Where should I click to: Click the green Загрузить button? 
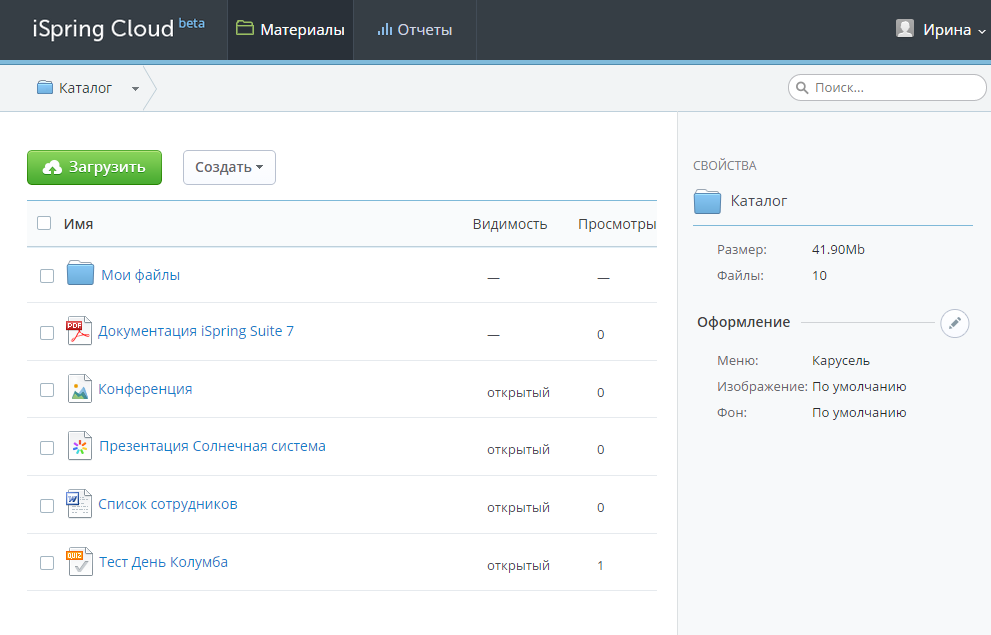[94, 167]
